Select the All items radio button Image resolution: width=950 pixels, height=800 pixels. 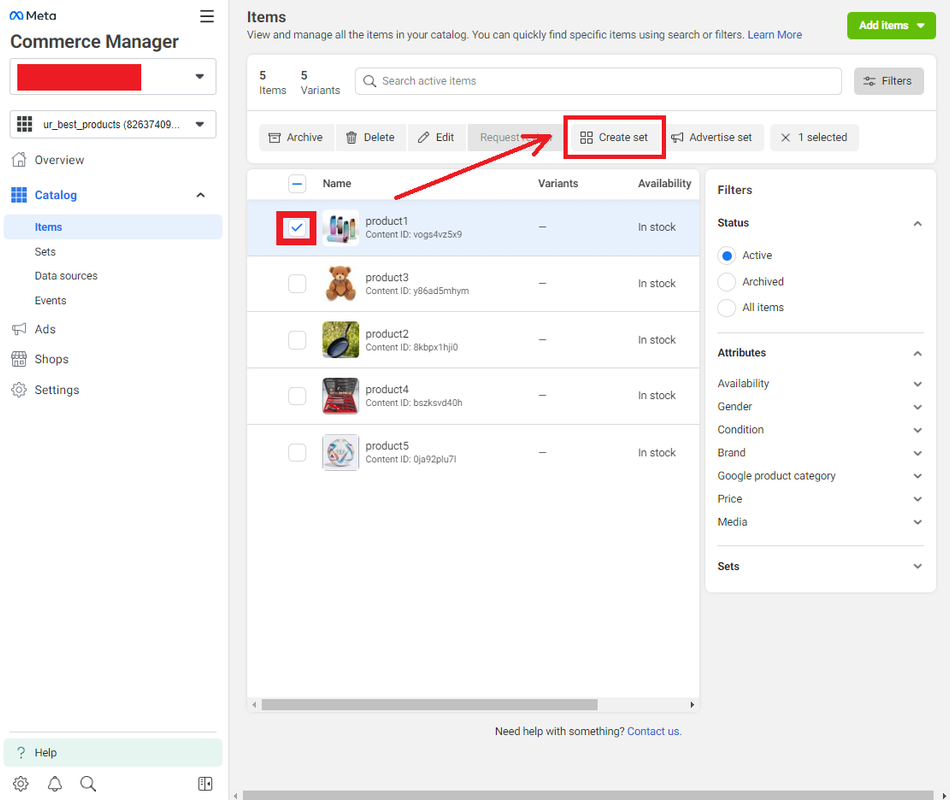726,308
